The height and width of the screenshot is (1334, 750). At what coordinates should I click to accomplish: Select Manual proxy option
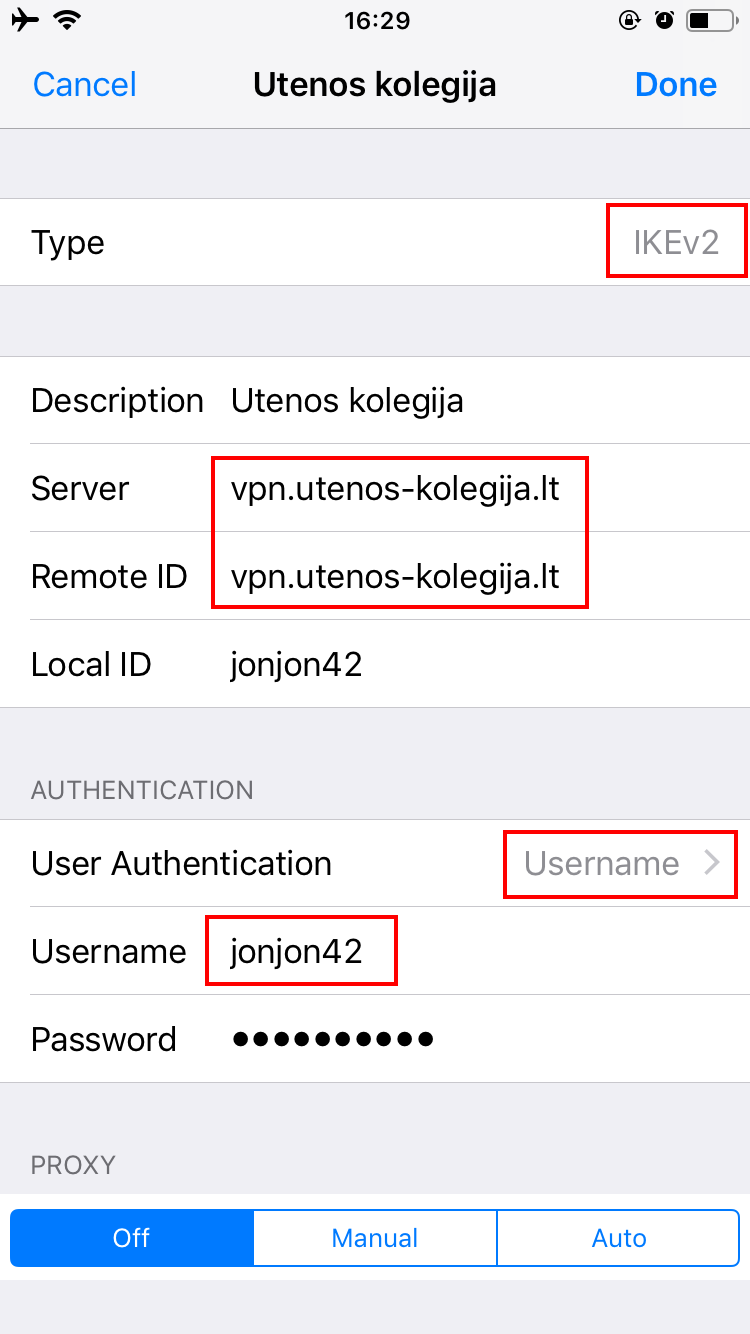[375, 1238]
